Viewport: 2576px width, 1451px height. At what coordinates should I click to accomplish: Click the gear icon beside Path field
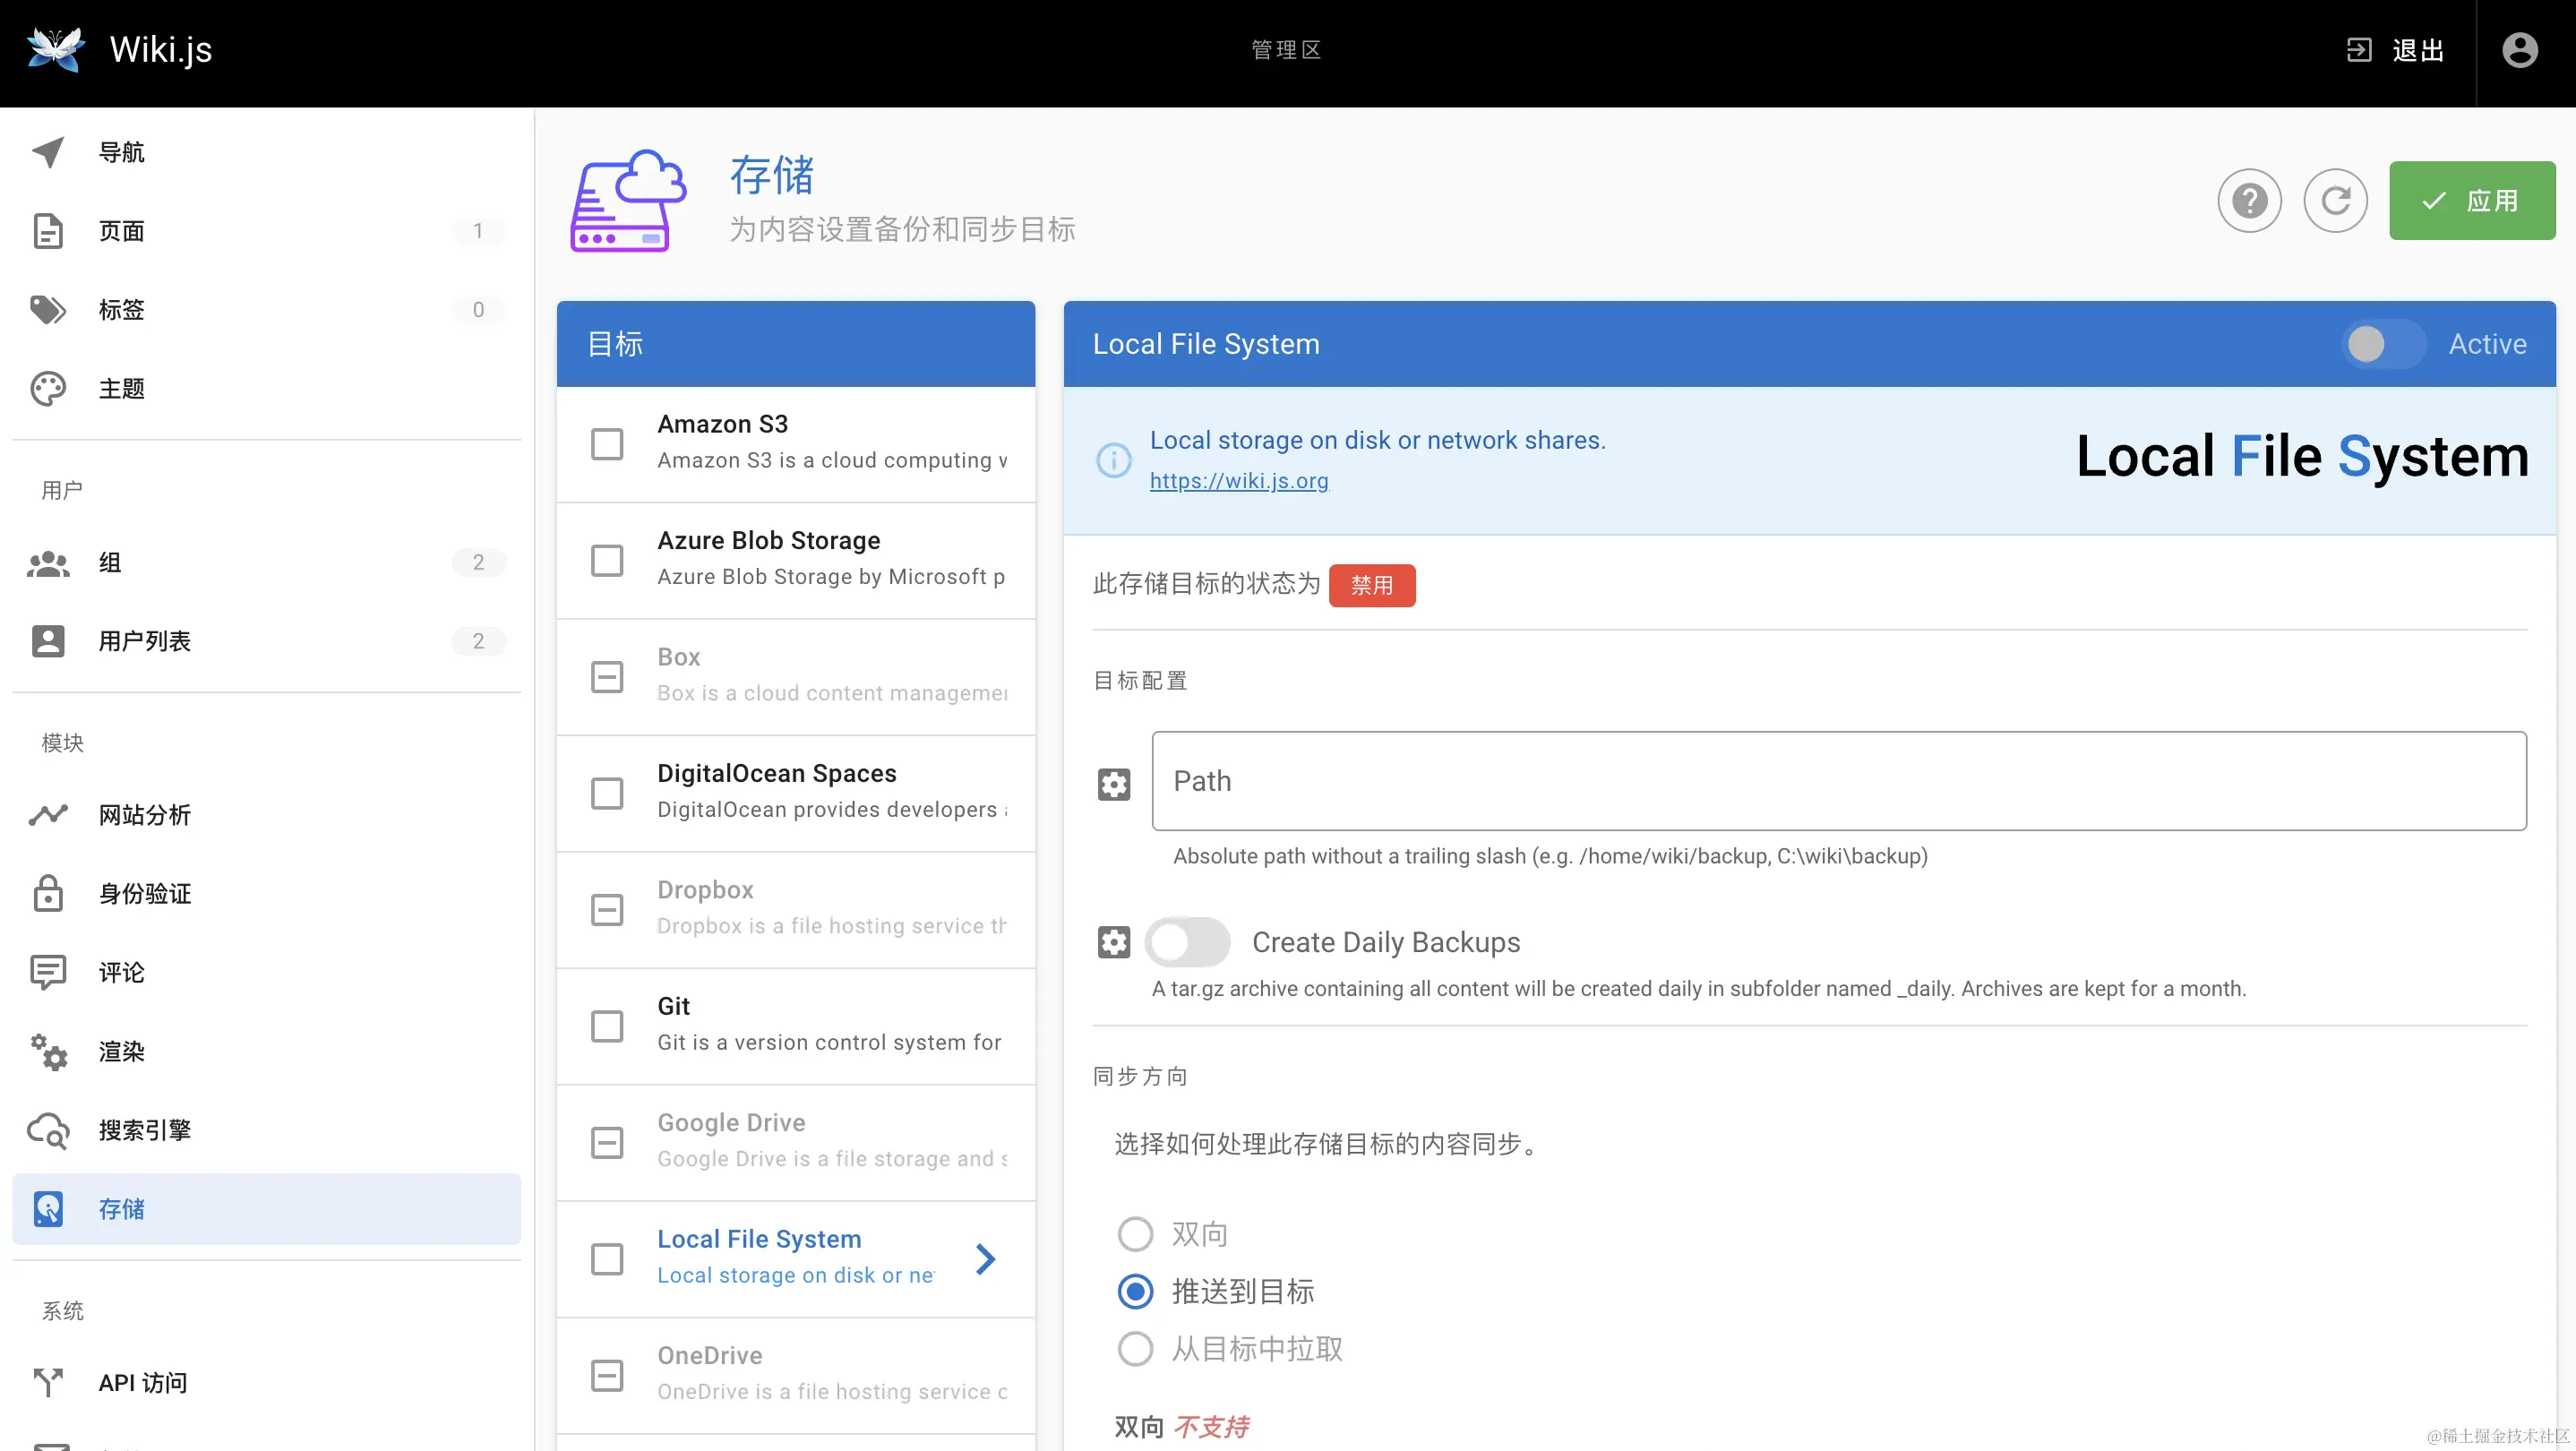(x=1113, y=784)
